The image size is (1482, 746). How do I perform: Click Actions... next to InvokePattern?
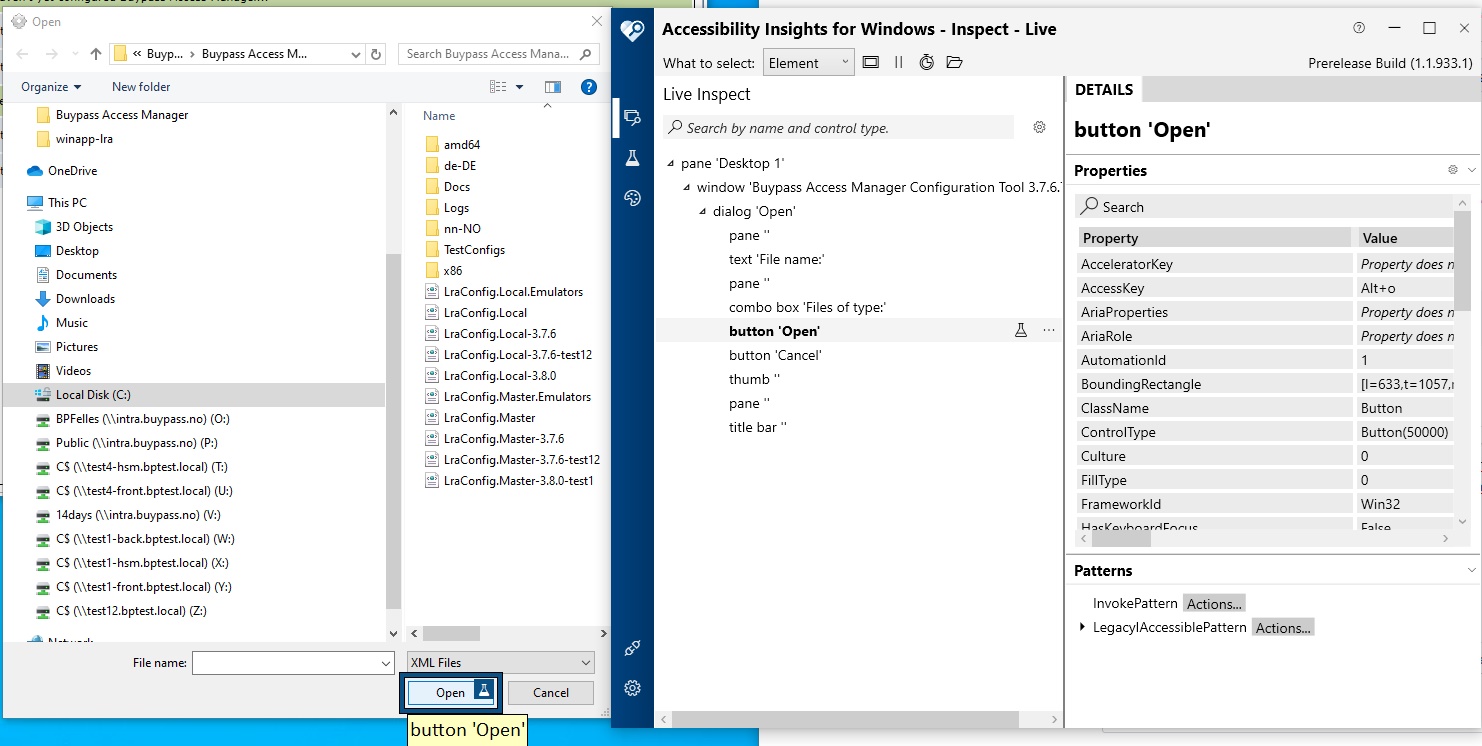1213,603
